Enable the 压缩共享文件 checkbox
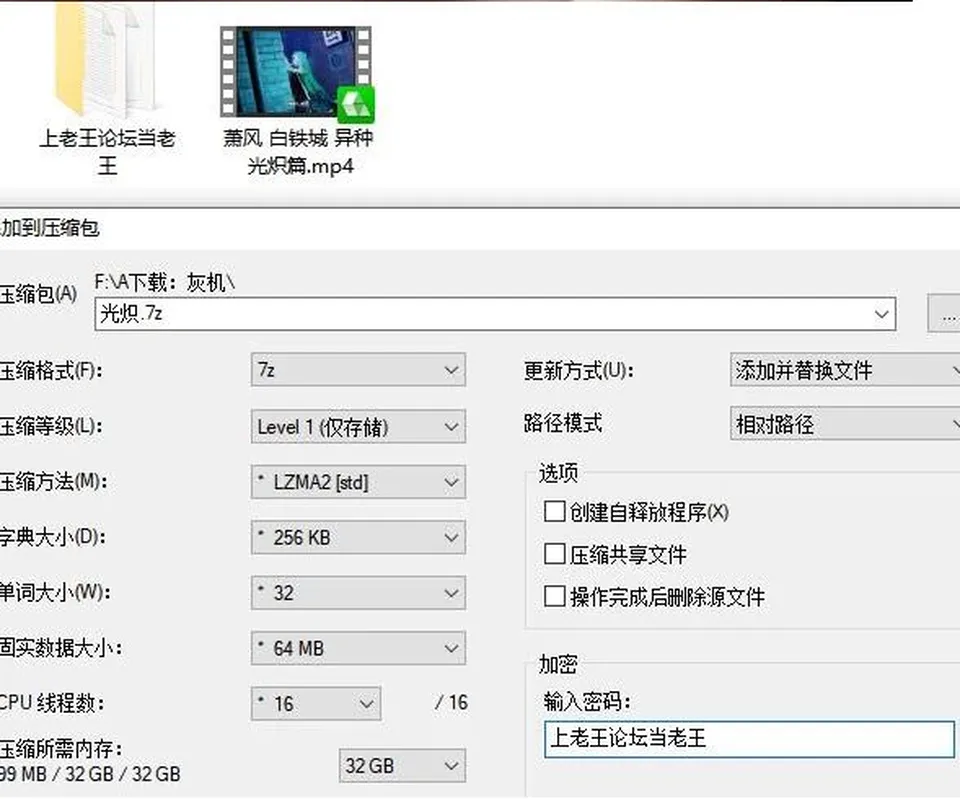This screenshot has height=799, width=960. coord(554,554)
